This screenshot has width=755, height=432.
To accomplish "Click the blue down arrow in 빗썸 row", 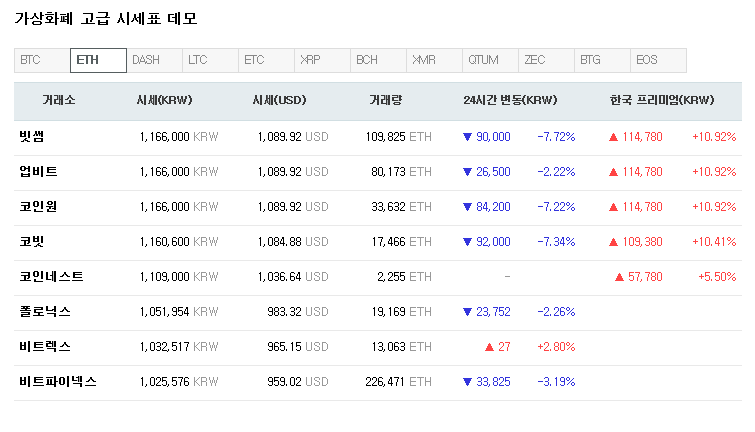I will [x=467, y=137].
